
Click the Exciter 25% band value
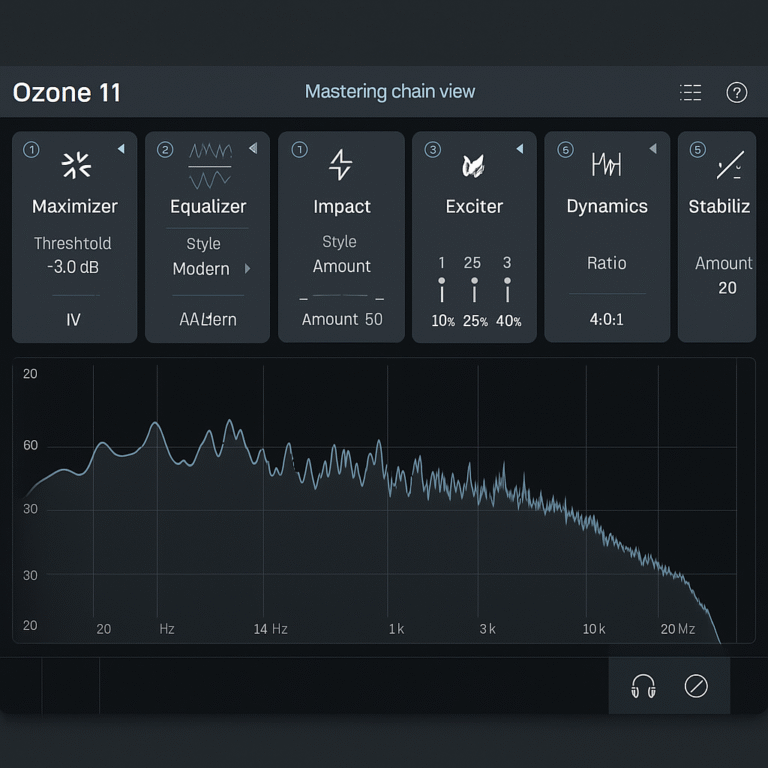coord(475,321)
